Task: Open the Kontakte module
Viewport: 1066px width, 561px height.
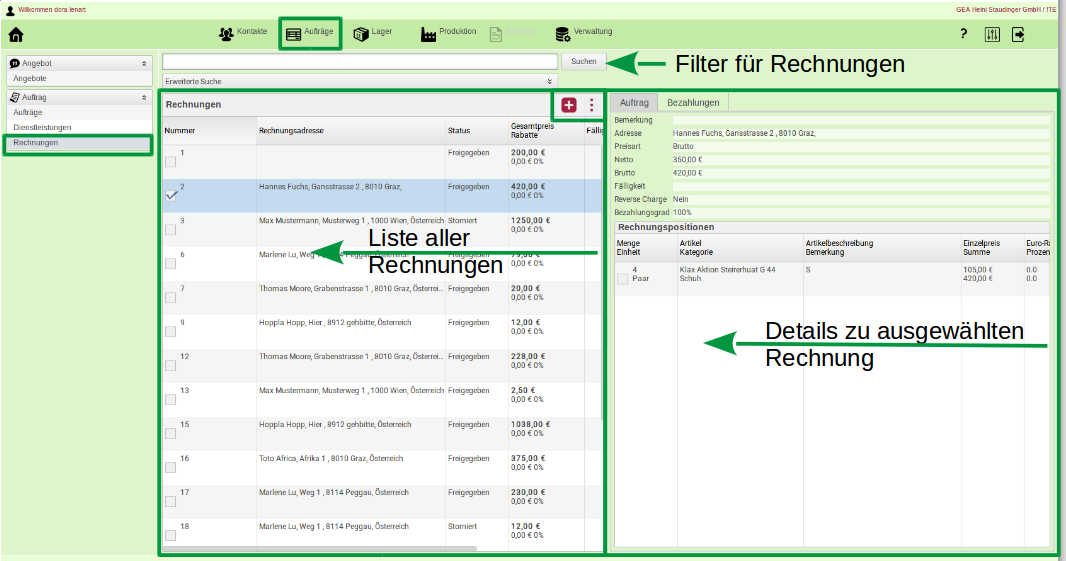Action: pyautogui.click(x=243, y=33)
